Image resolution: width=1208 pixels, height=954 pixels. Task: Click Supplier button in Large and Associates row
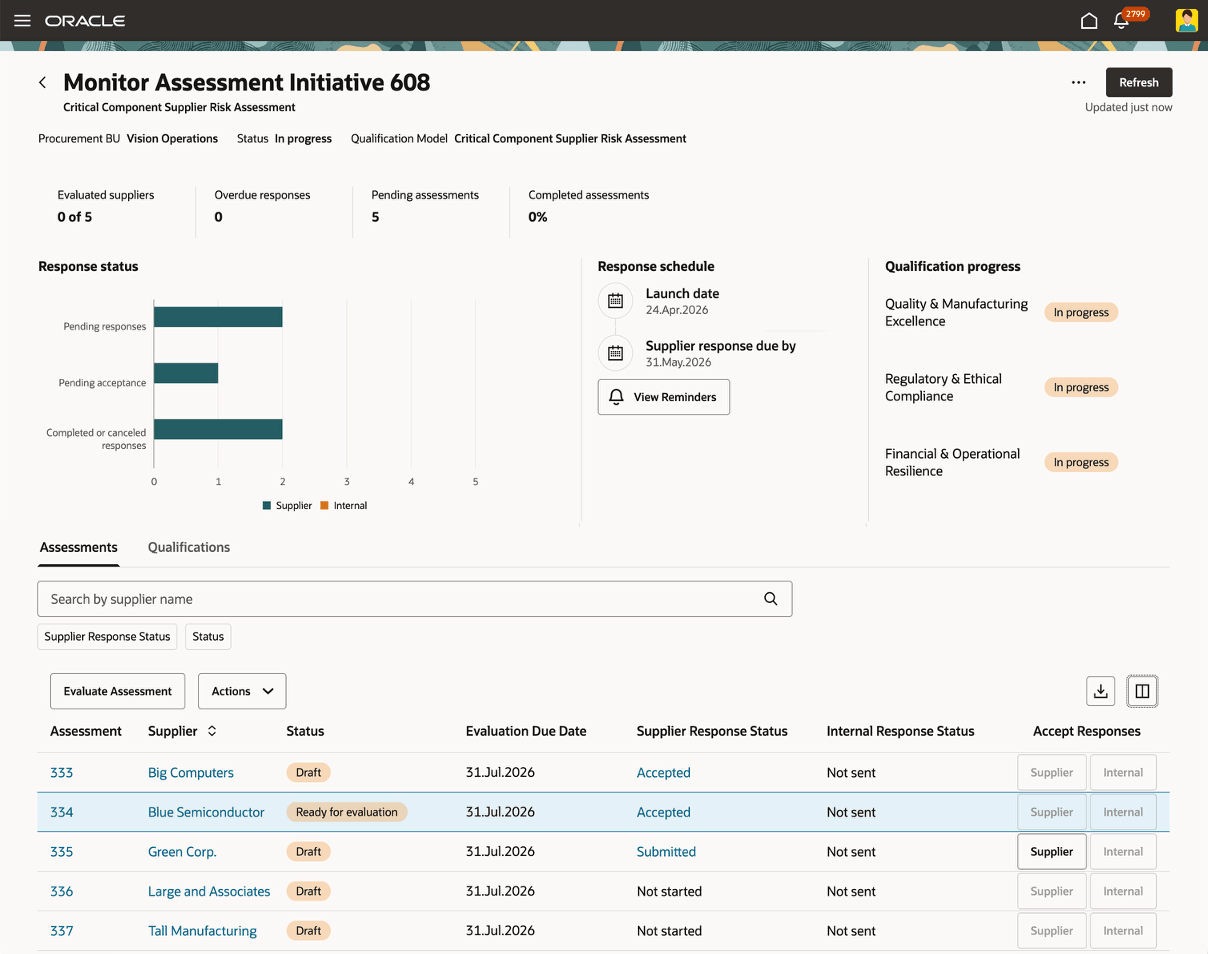click(1052, 891)
